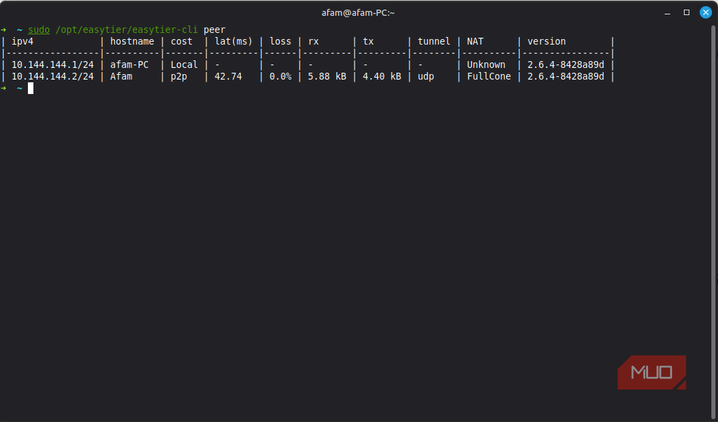
Task: Click the loss value 0.0%
Action: coord(280,76)
